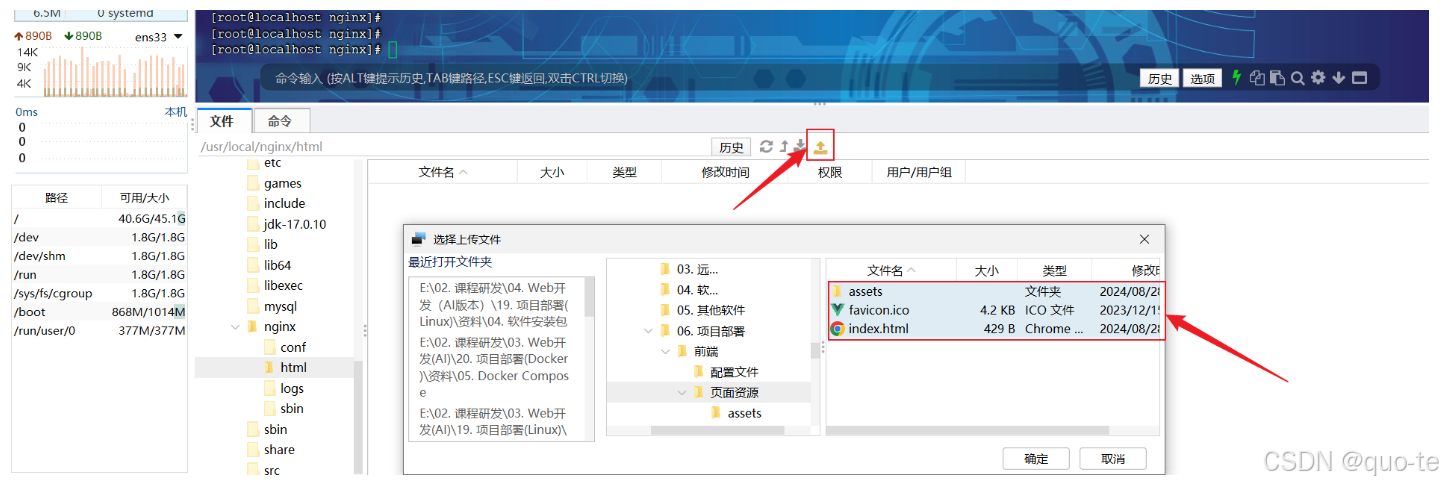Click the mysql folder icon in remote tree
Viewport: 1443px width, 487px height.
pyautogui.click(x=253, y=306)
